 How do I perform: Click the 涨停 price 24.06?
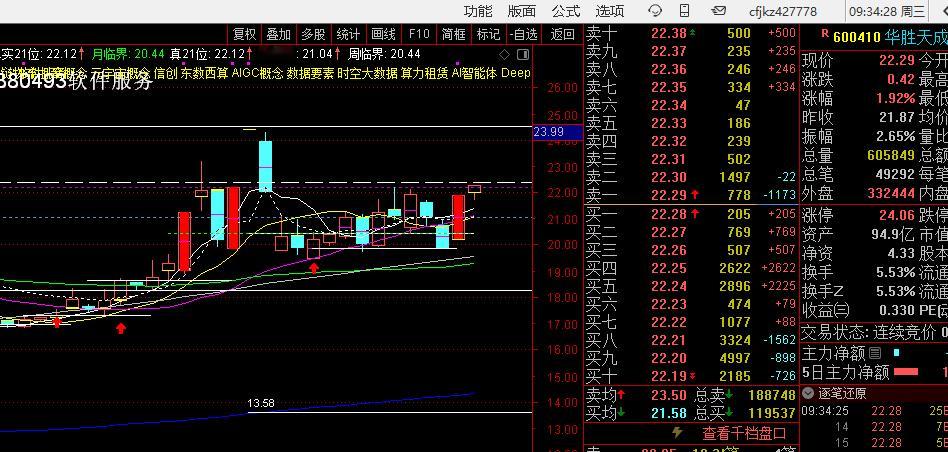(897, 215)
